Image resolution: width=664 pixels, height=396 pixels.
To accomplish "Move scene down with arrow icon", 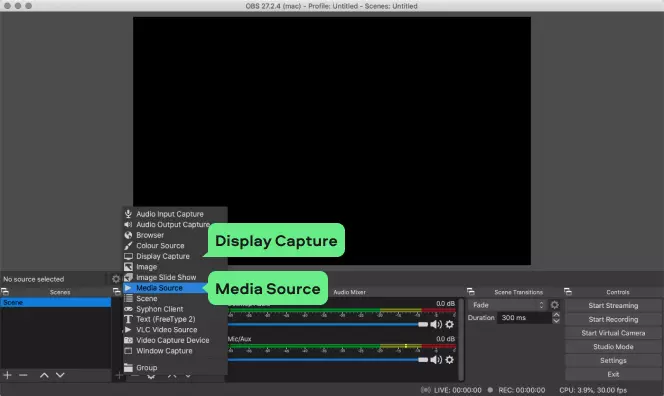I will [60, 375].
